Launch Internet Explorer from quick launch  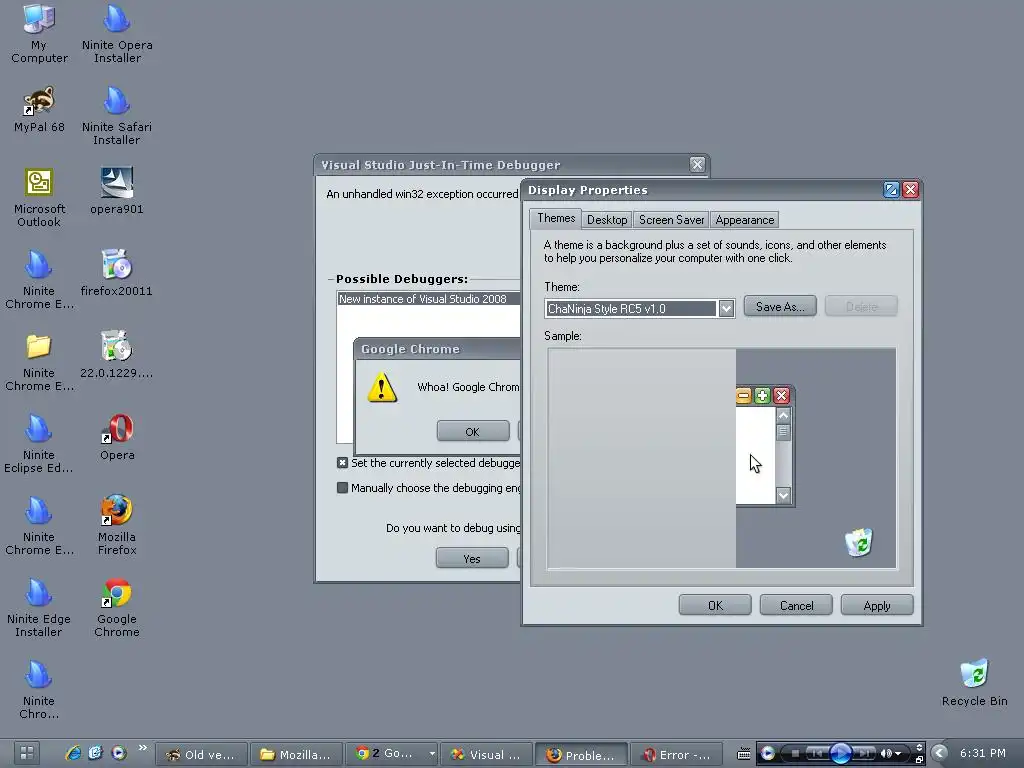point(73,753)
